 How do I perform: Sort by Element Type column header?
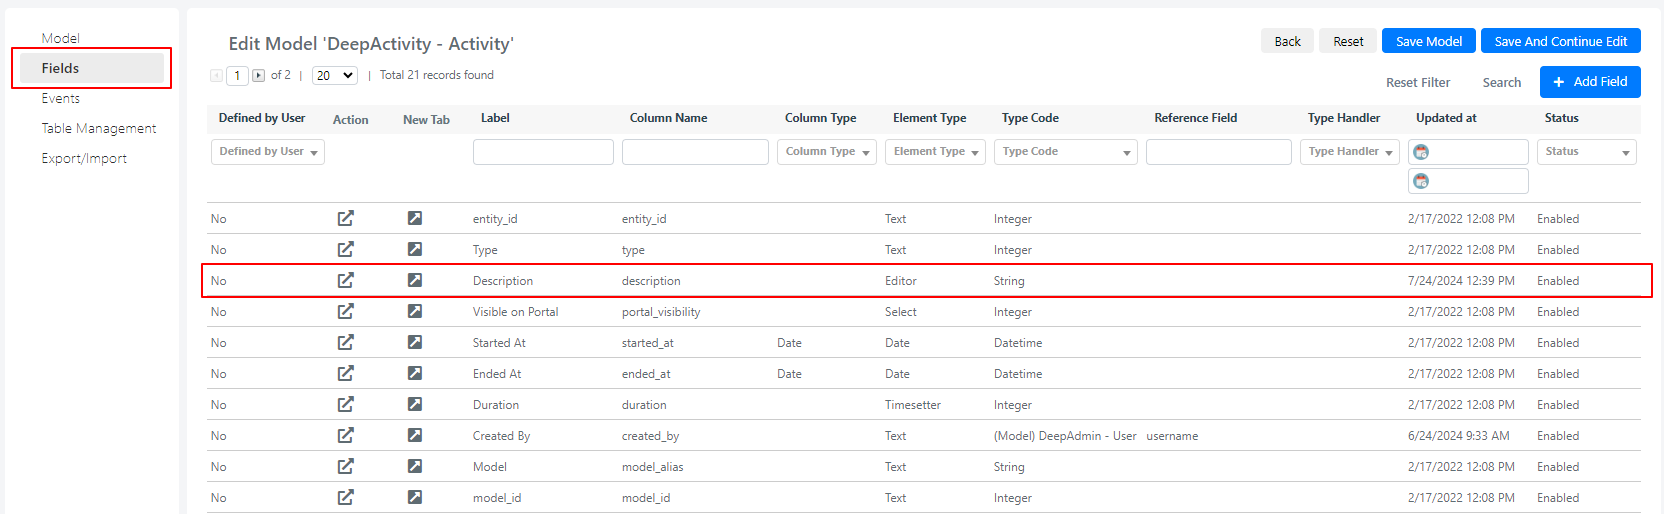coord(929,118)
